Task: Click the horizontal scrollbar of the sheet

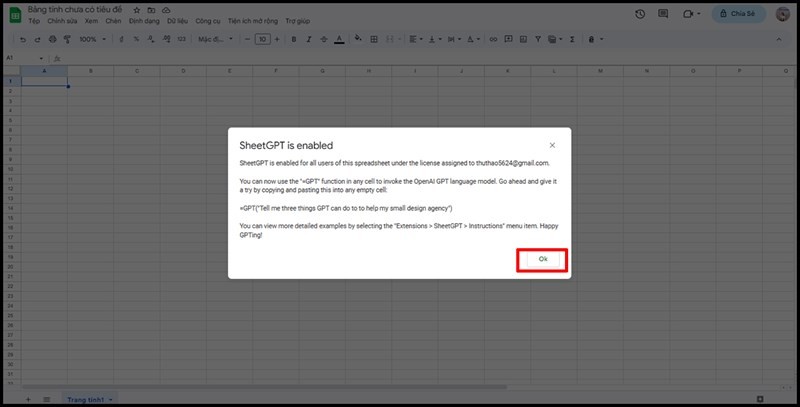Action: [x=264, y=387]
